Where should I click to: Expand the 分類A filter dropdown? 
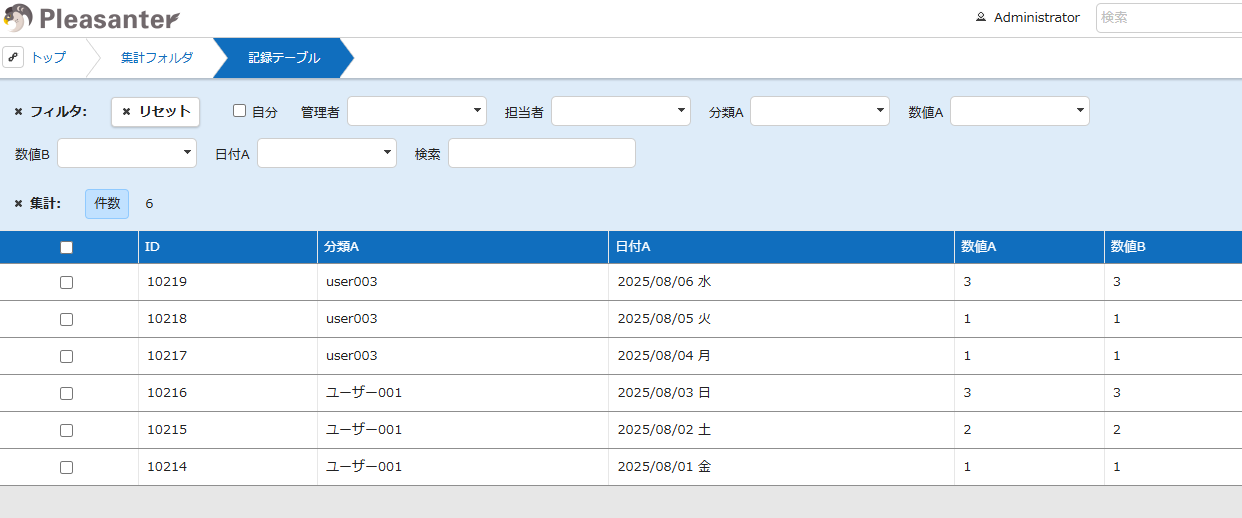pyautogui.click(x=820, y=111)
